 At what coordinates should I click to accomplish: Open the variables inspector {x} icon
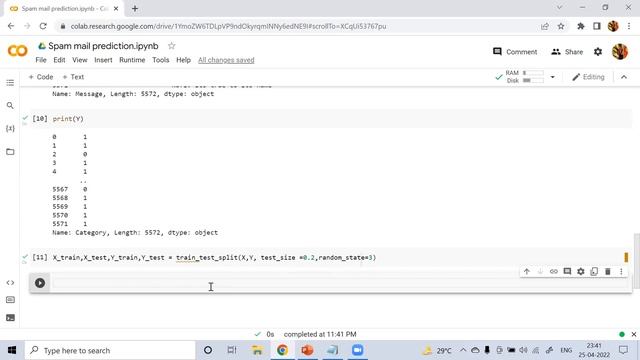pos(10,129)
